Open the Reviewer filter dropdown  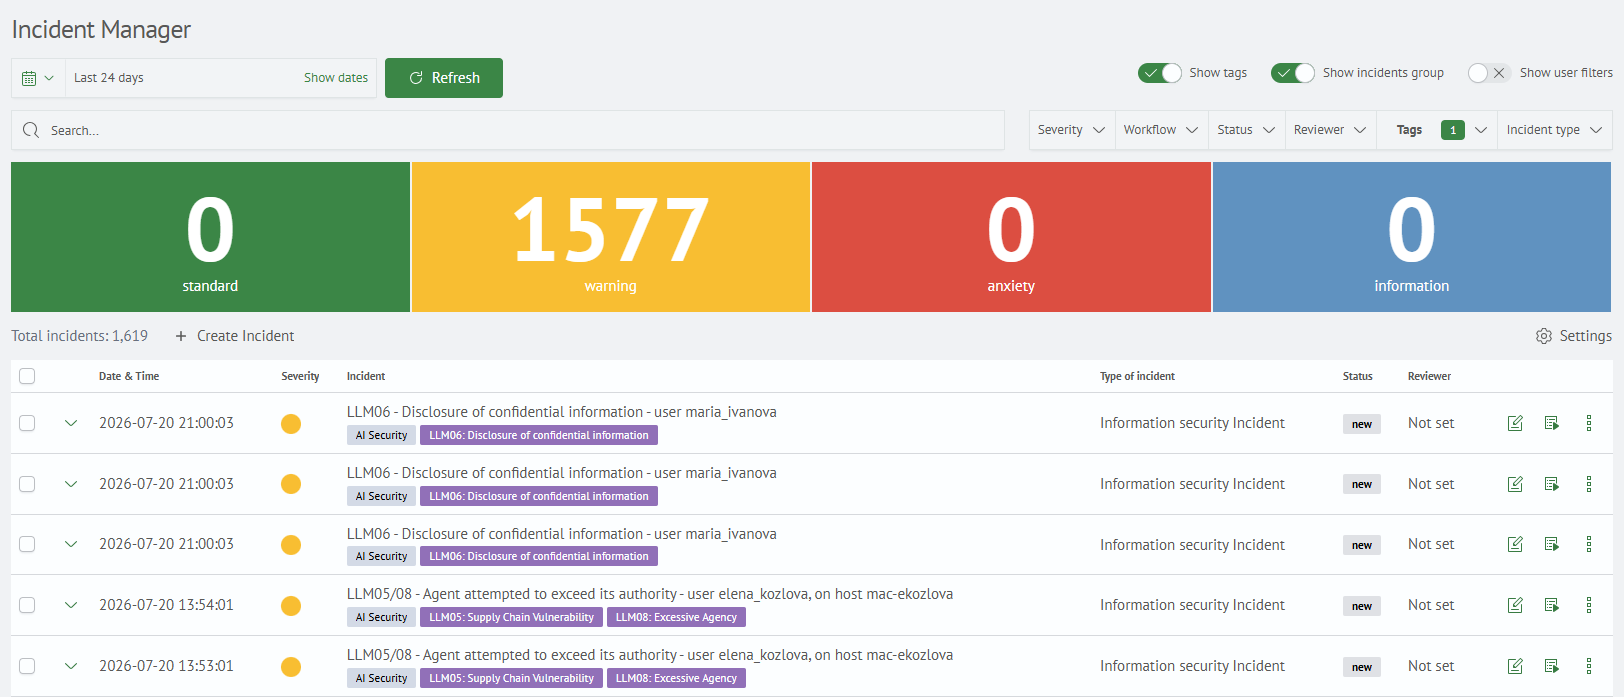[1330, 130]
